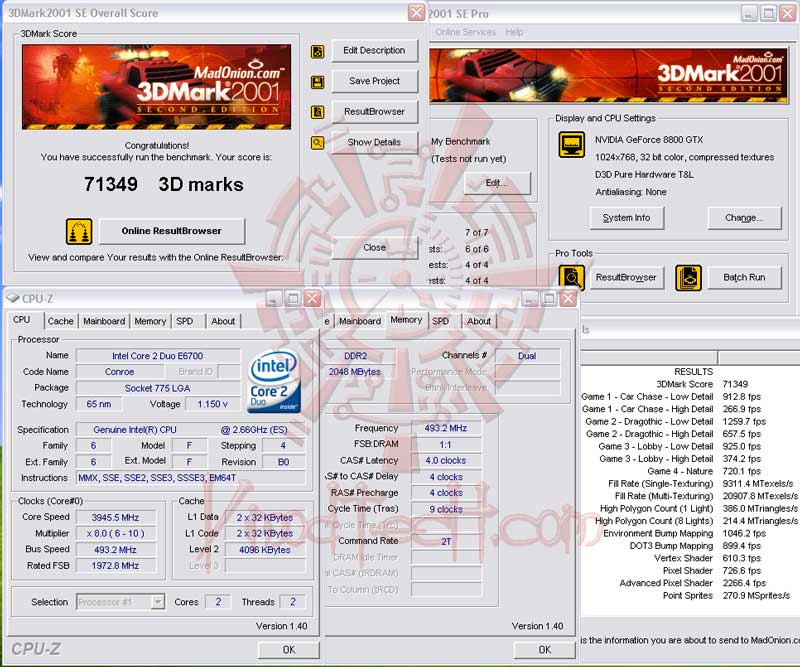
Task: Click the Change... display settings button
Action: click(744, 218)
